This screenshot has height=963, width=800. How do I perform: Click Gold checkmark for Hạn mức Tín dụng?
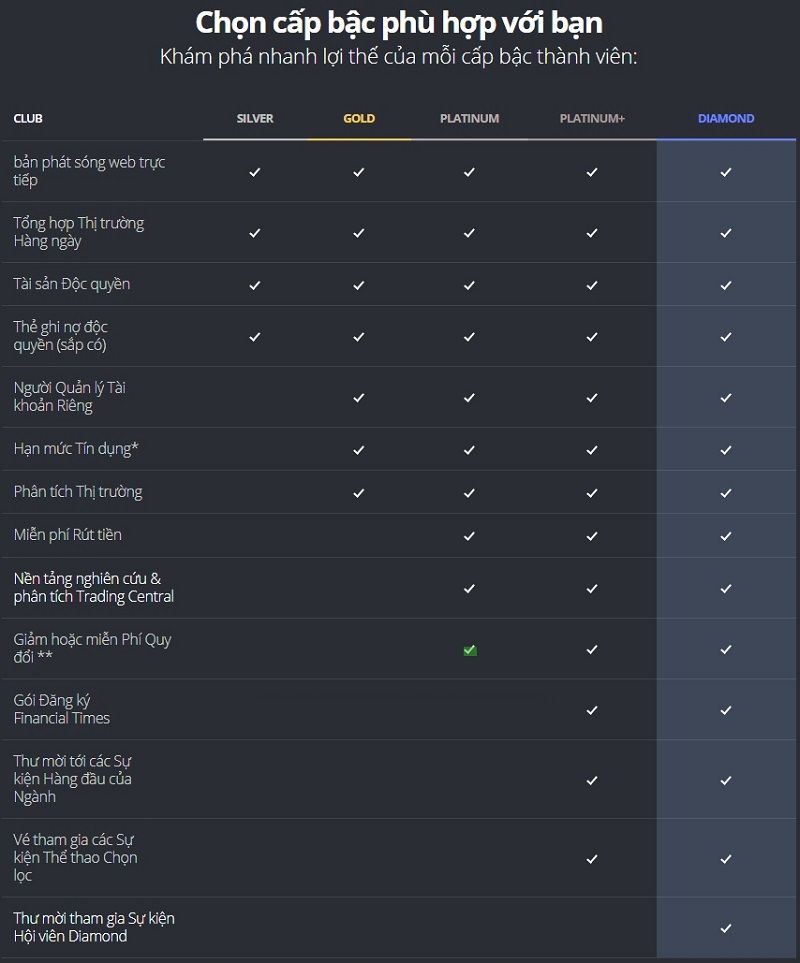pyautogui.click(x=359, y=450)
